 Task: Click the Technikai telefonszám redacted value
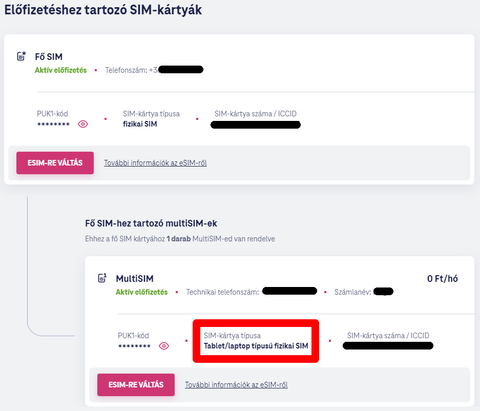[289, 291]
